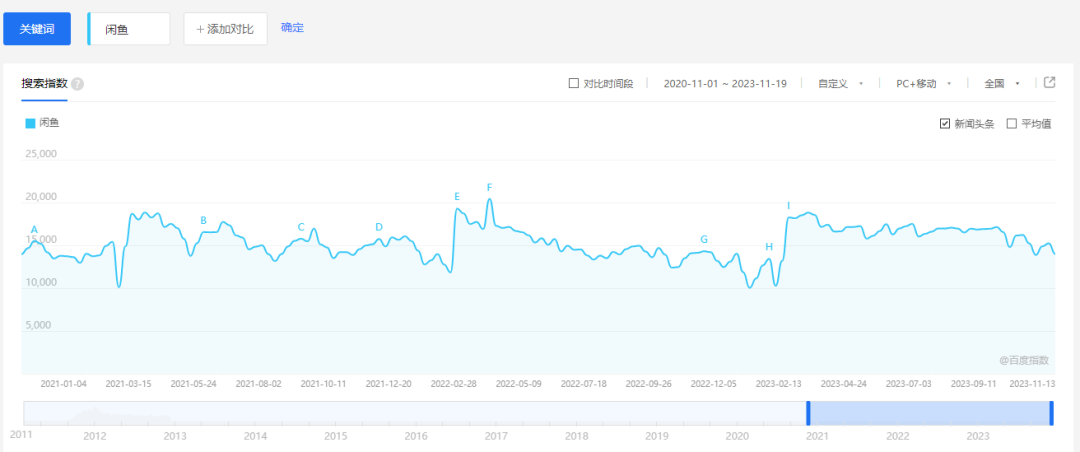Select the 搜索指数 tab
Screen dimensions: 1080x452
tap(44, 83)
